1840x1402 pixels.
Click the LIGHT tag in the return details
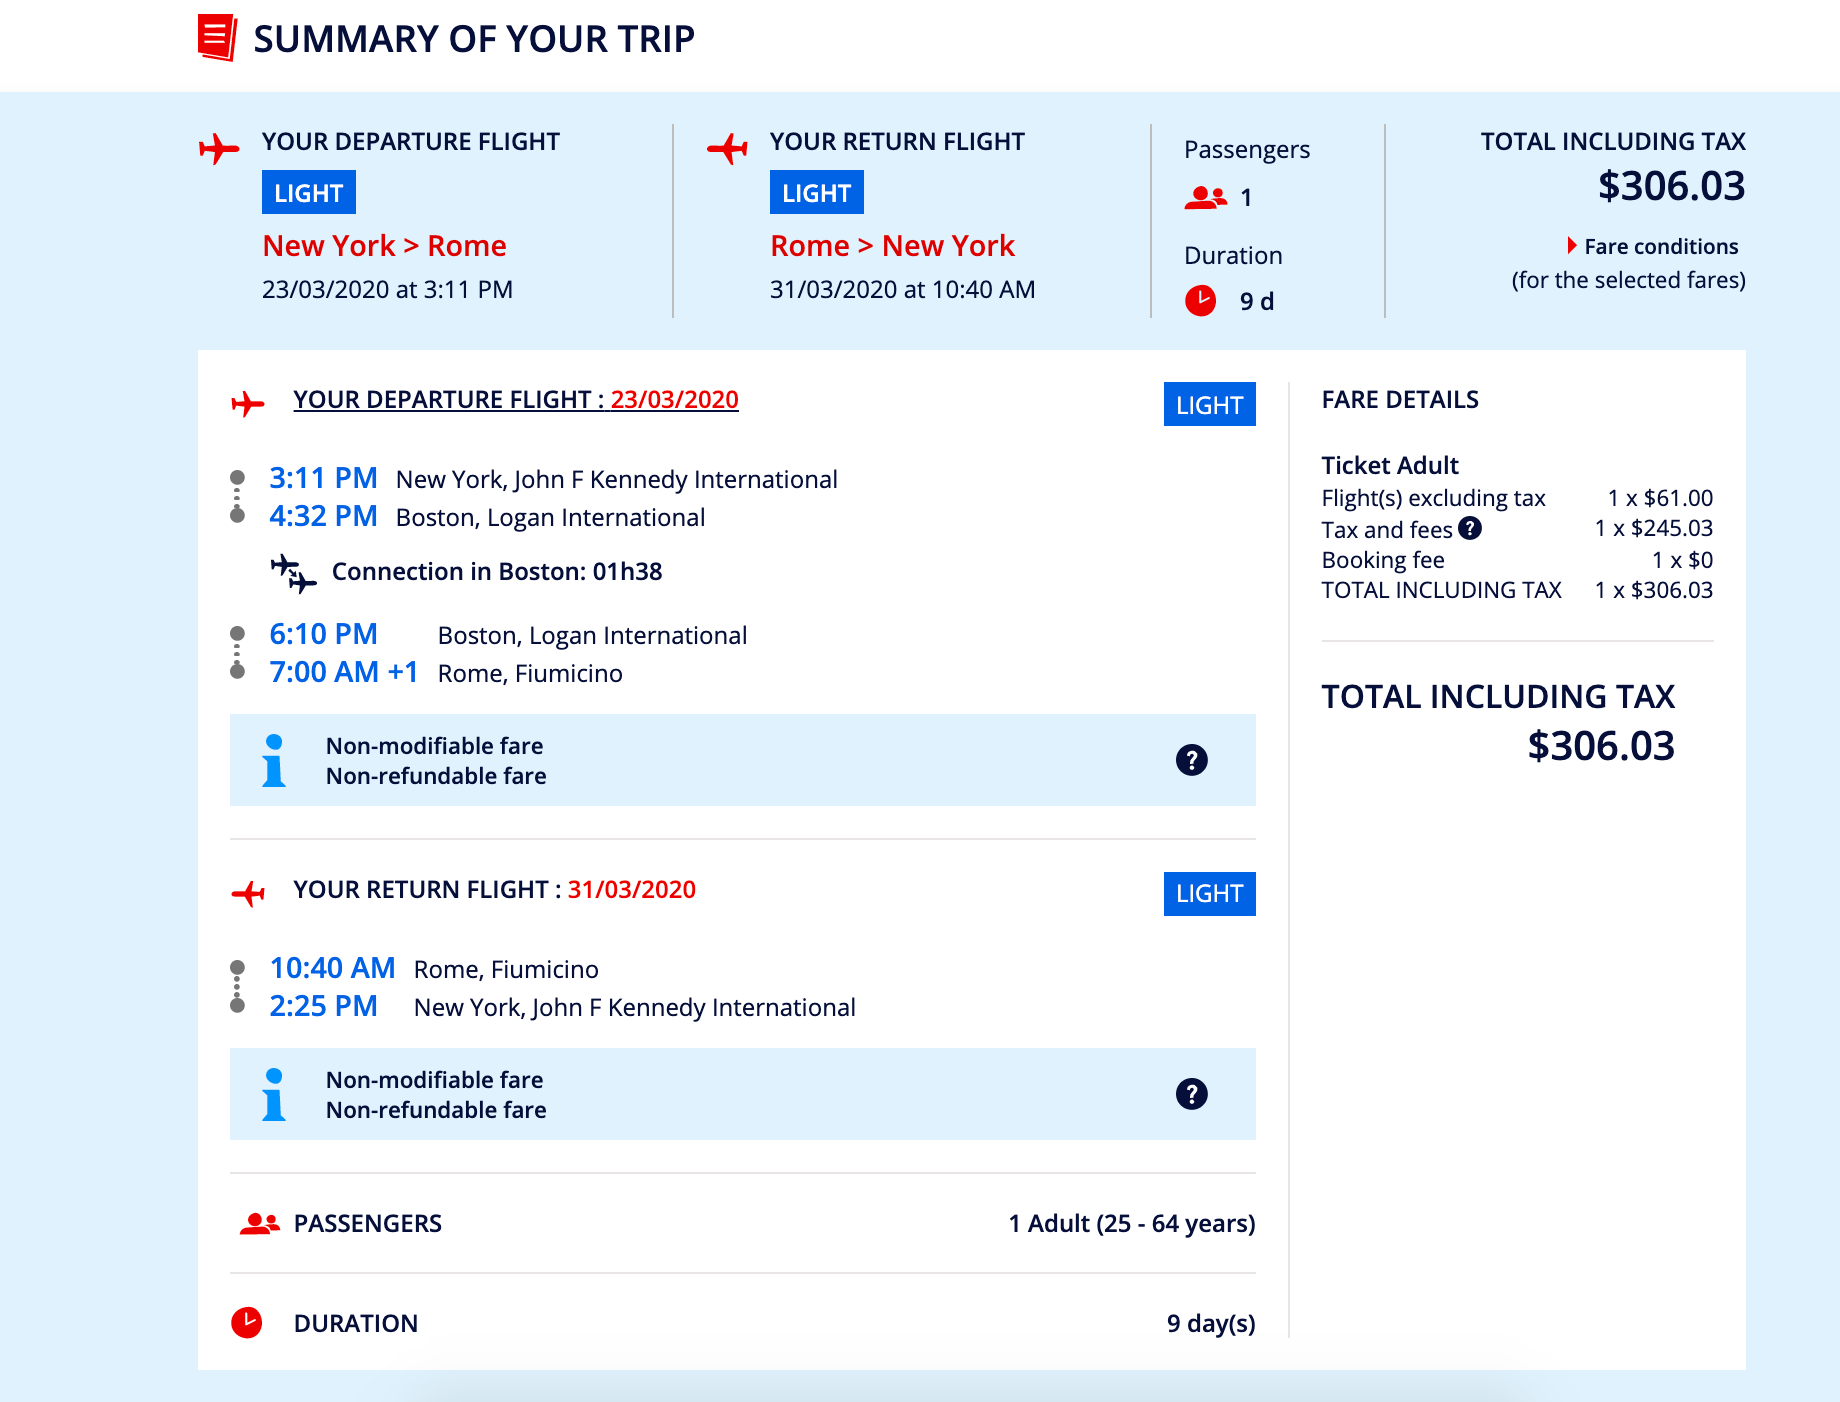tap(1209, 894)
